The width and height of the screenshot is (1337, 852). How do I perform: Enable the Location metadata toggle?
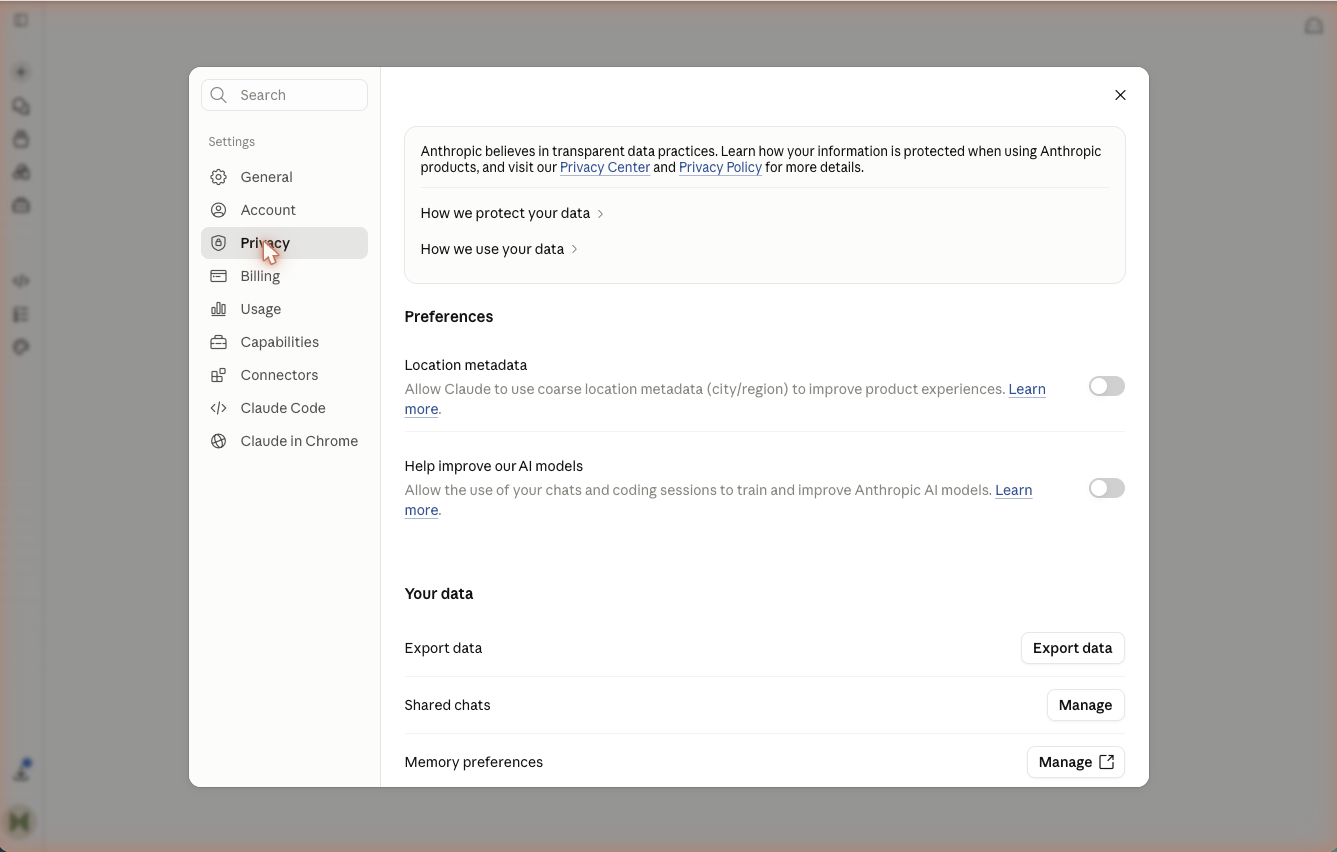[x=1107, y=386]
